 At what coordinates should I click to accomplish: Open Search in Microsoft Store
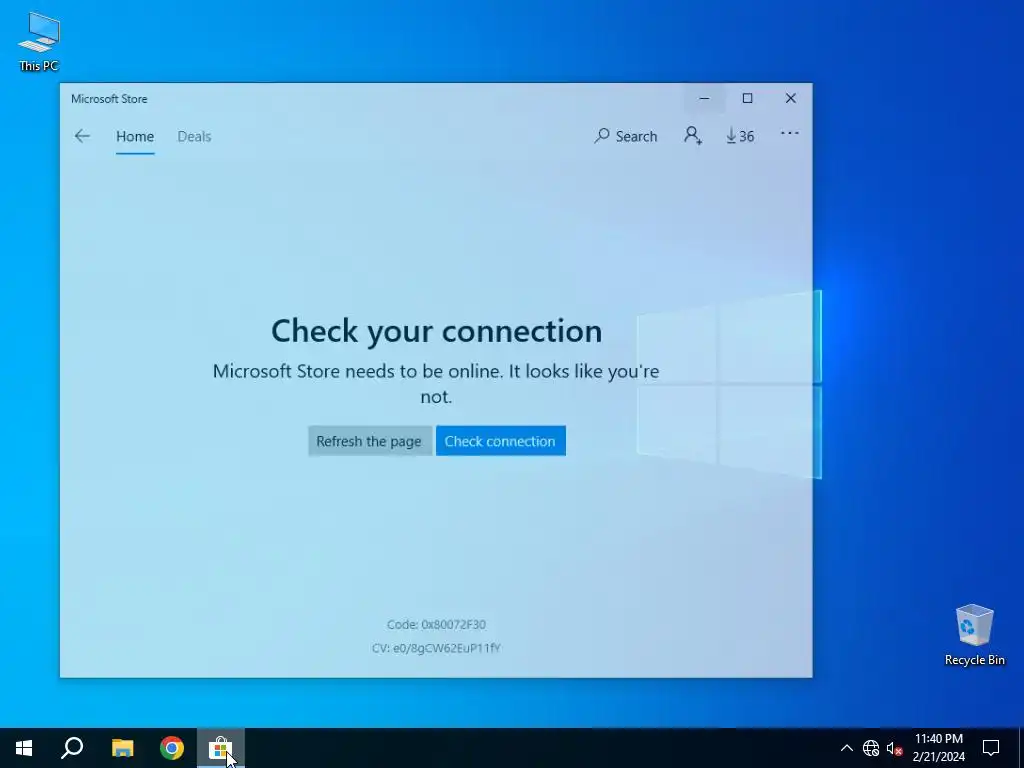(626, 136)
